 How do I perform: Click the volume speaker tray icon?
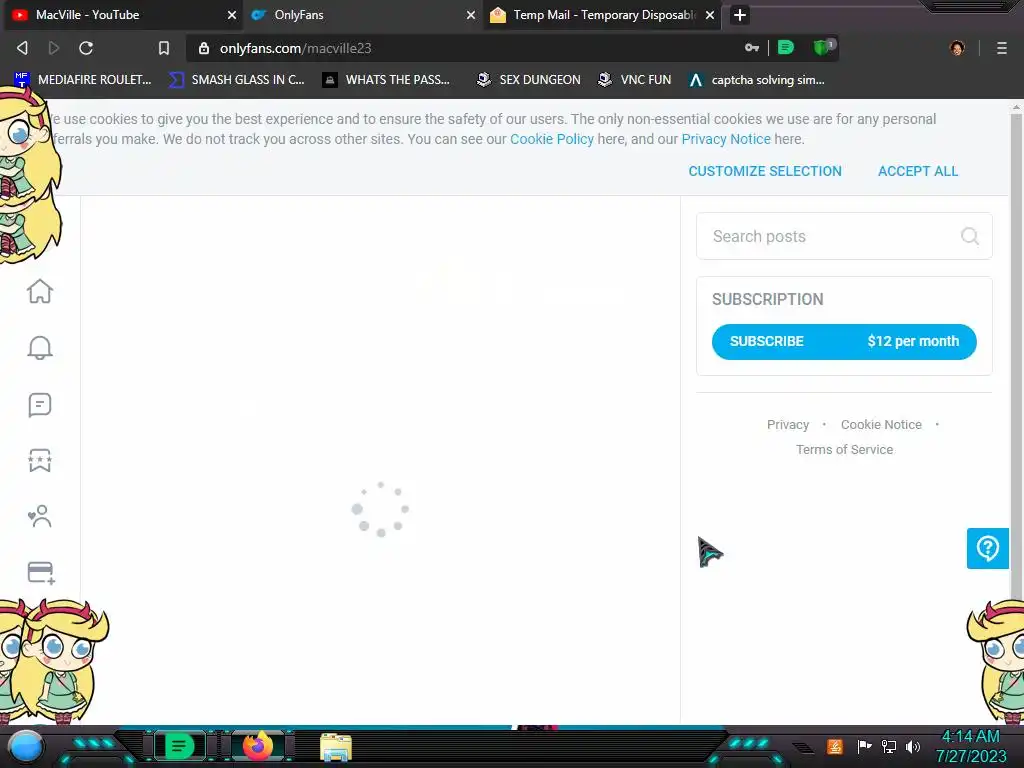coord(913,746)
